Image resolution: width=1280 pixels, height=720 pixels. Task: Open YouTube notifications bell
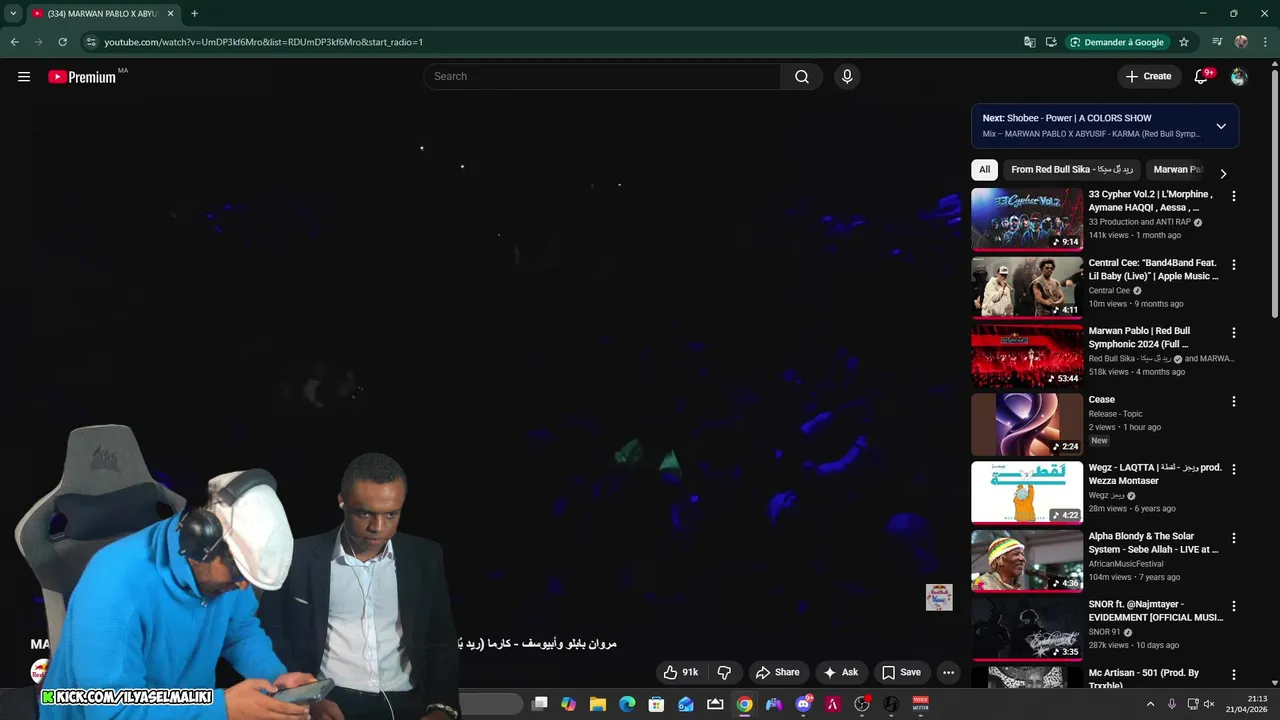[x=1202, y=76]
